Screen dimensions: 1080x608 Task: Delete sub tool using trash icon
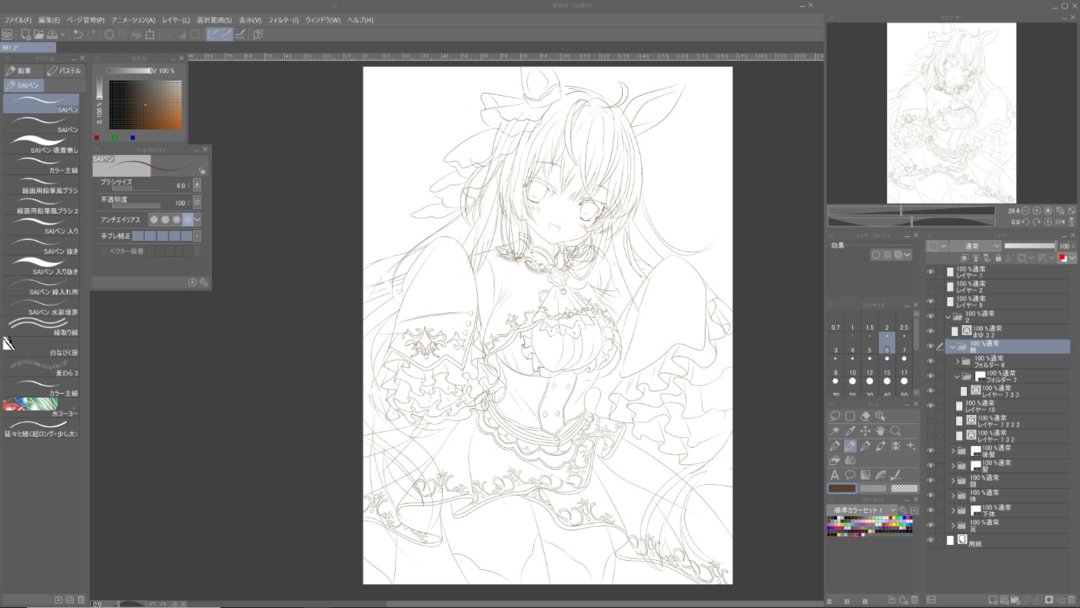[81, 600]
